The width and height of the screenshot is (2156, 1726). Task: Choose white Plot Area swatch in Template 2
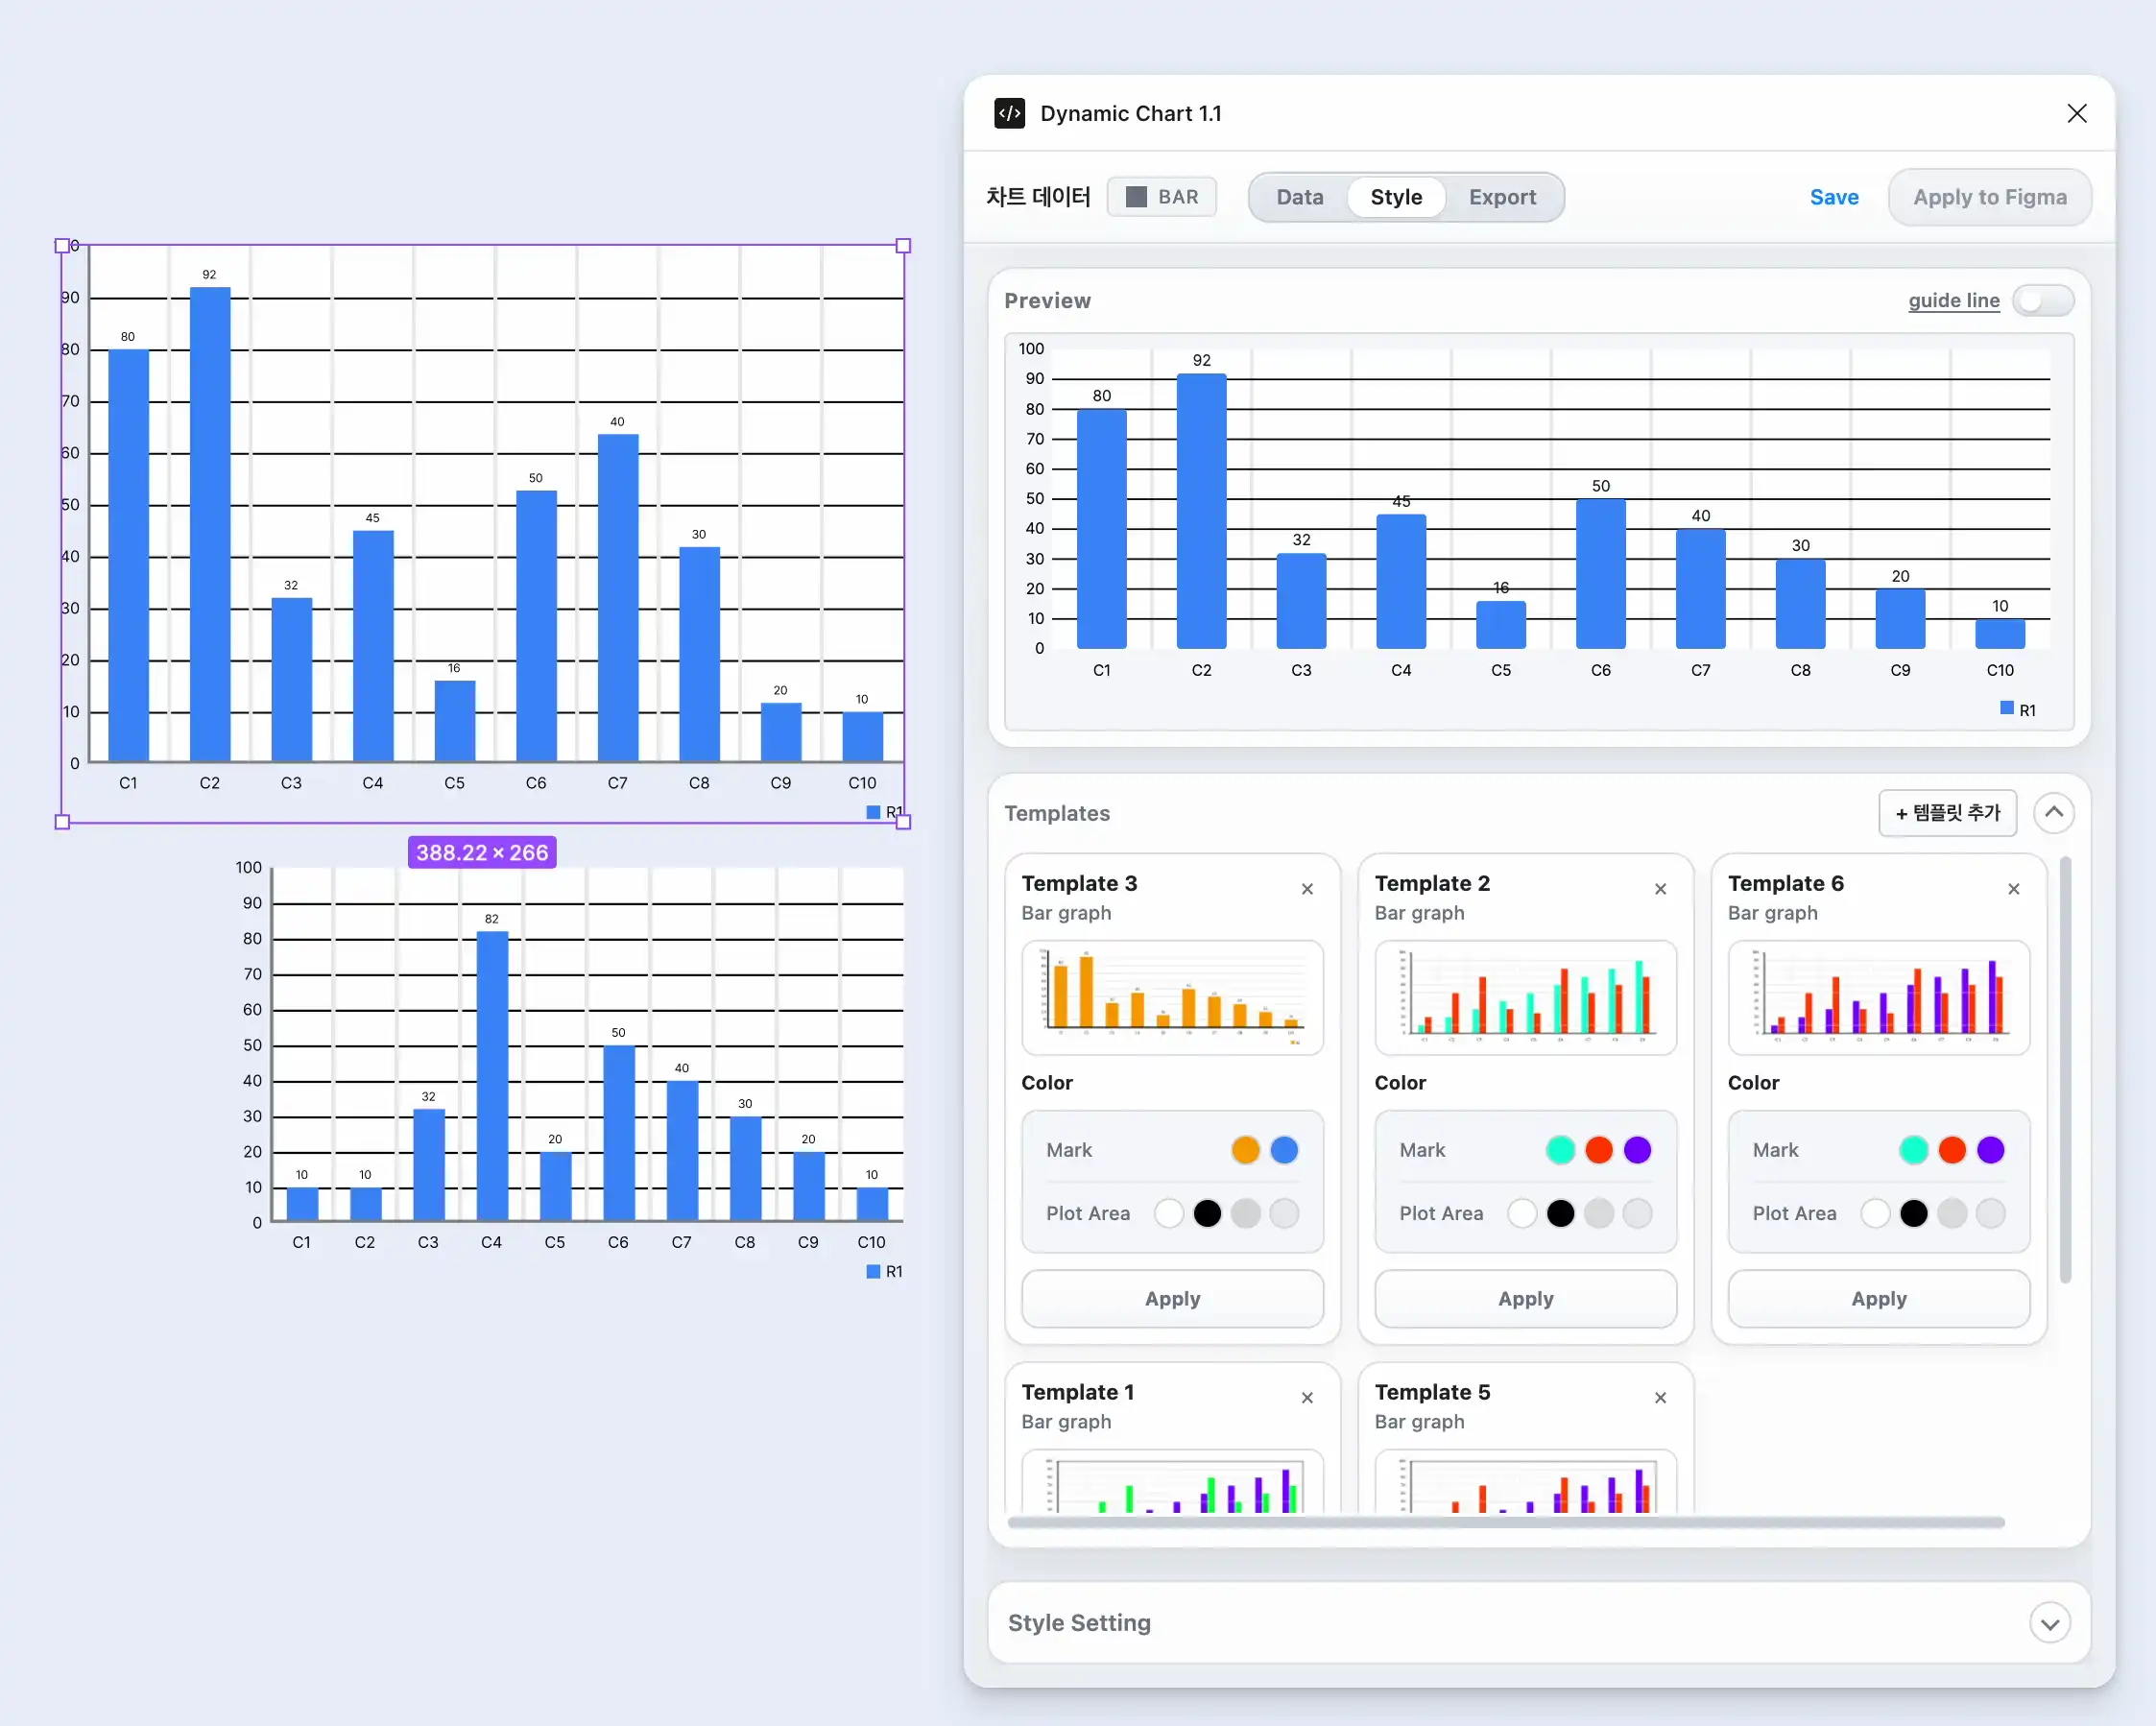[x=1521, y=1213]
